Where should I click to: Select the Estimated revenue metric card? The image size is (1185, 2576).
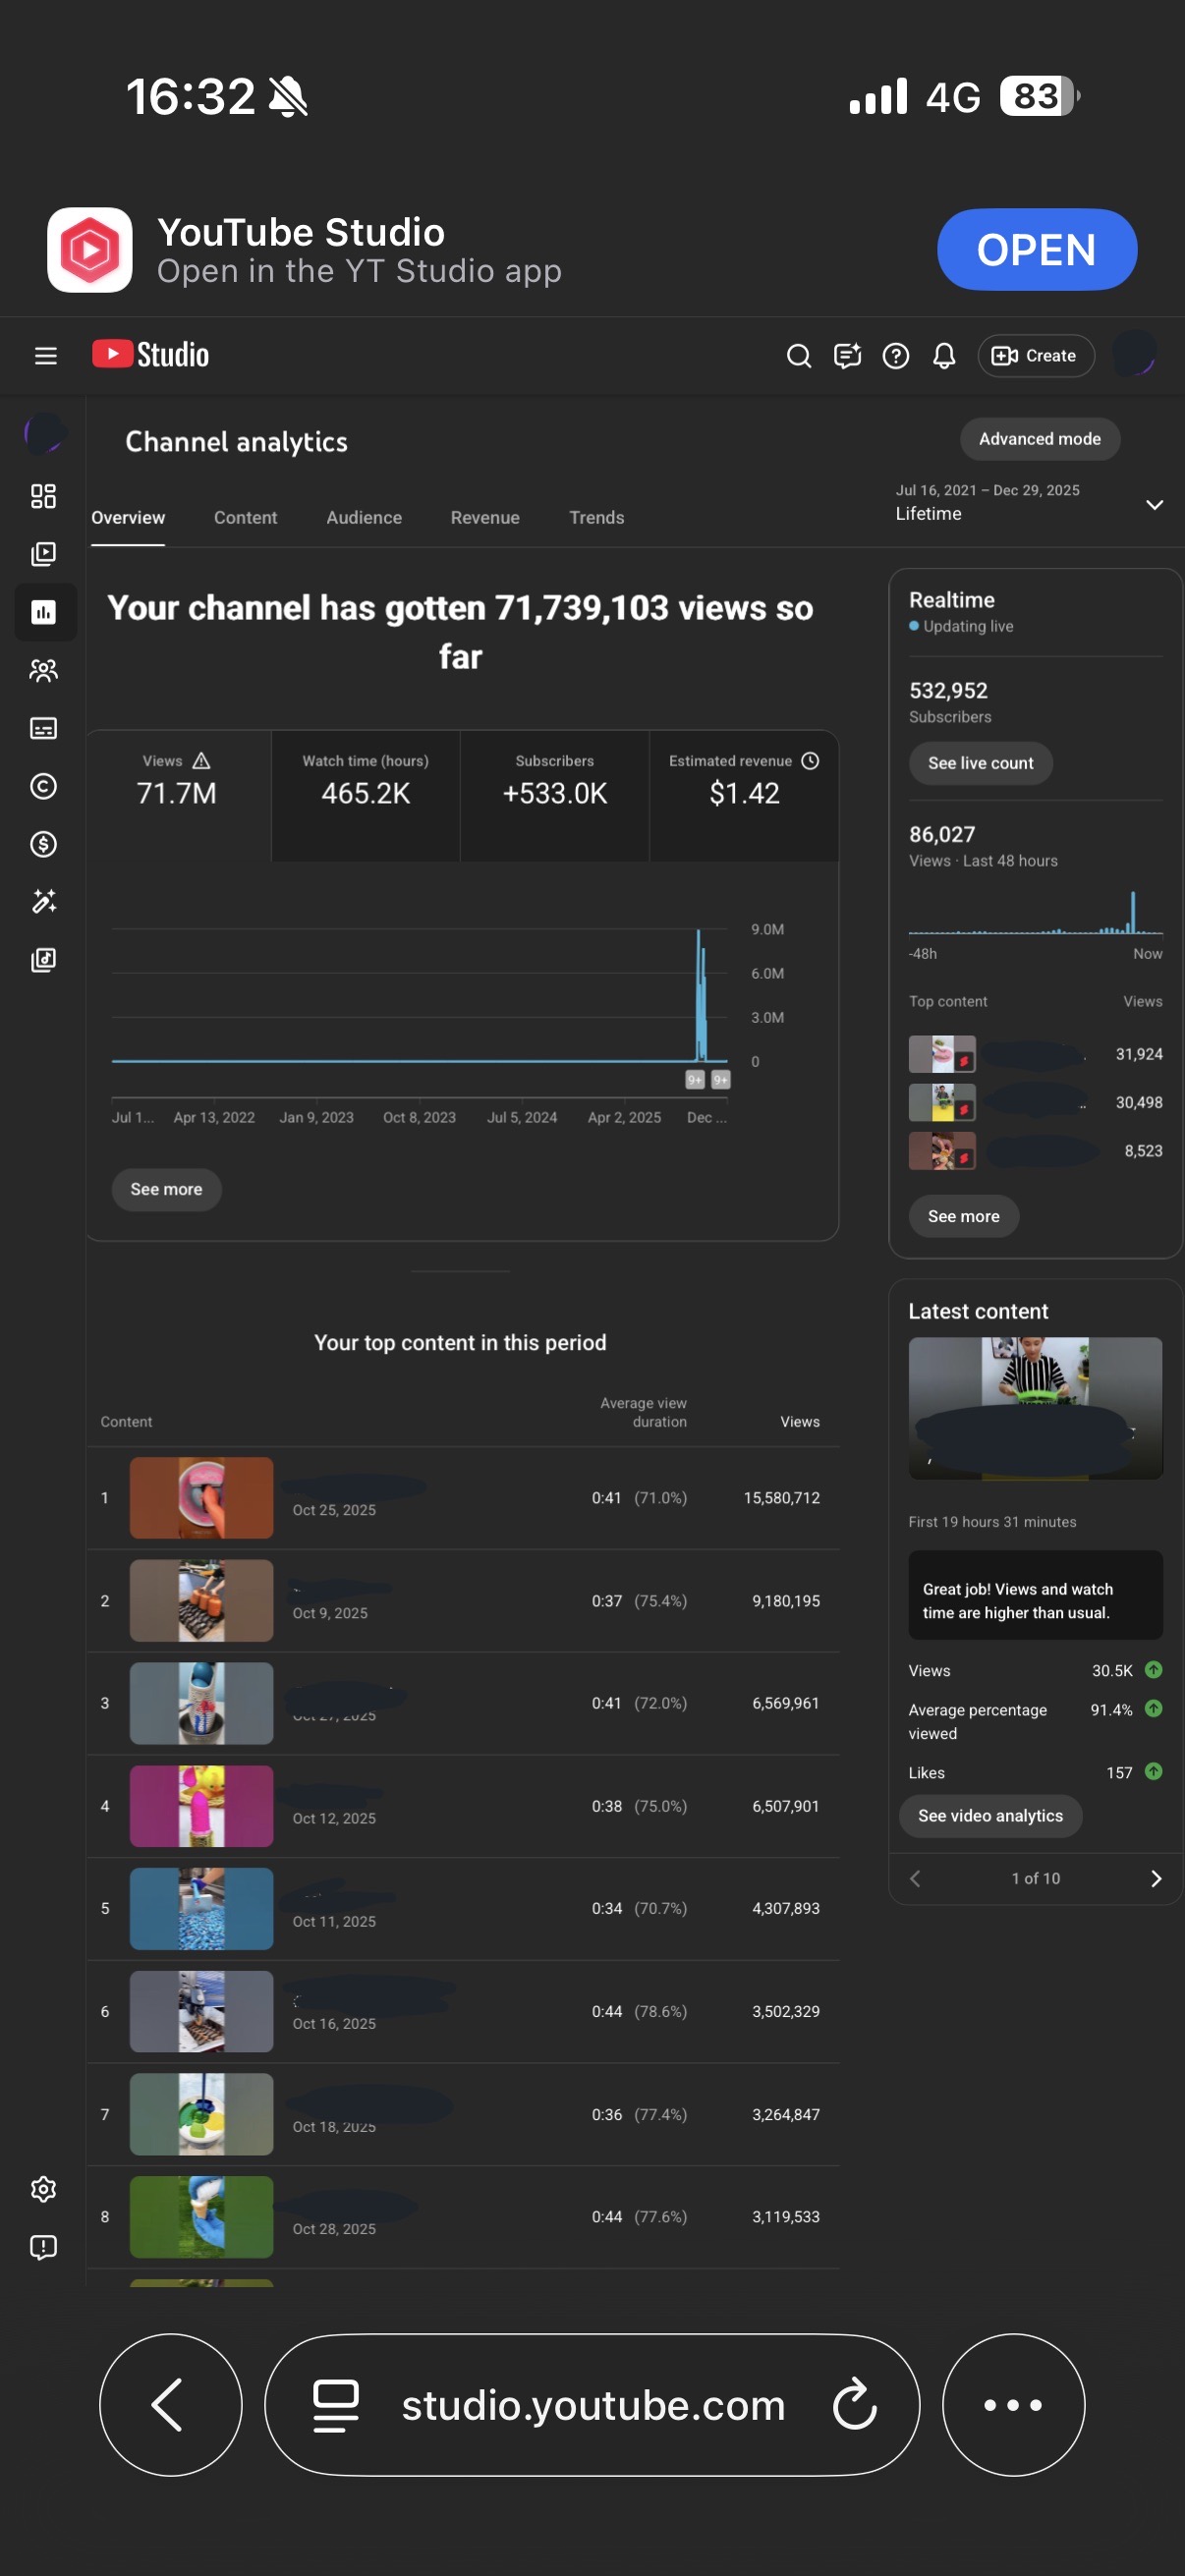click(x=743, y=793)
